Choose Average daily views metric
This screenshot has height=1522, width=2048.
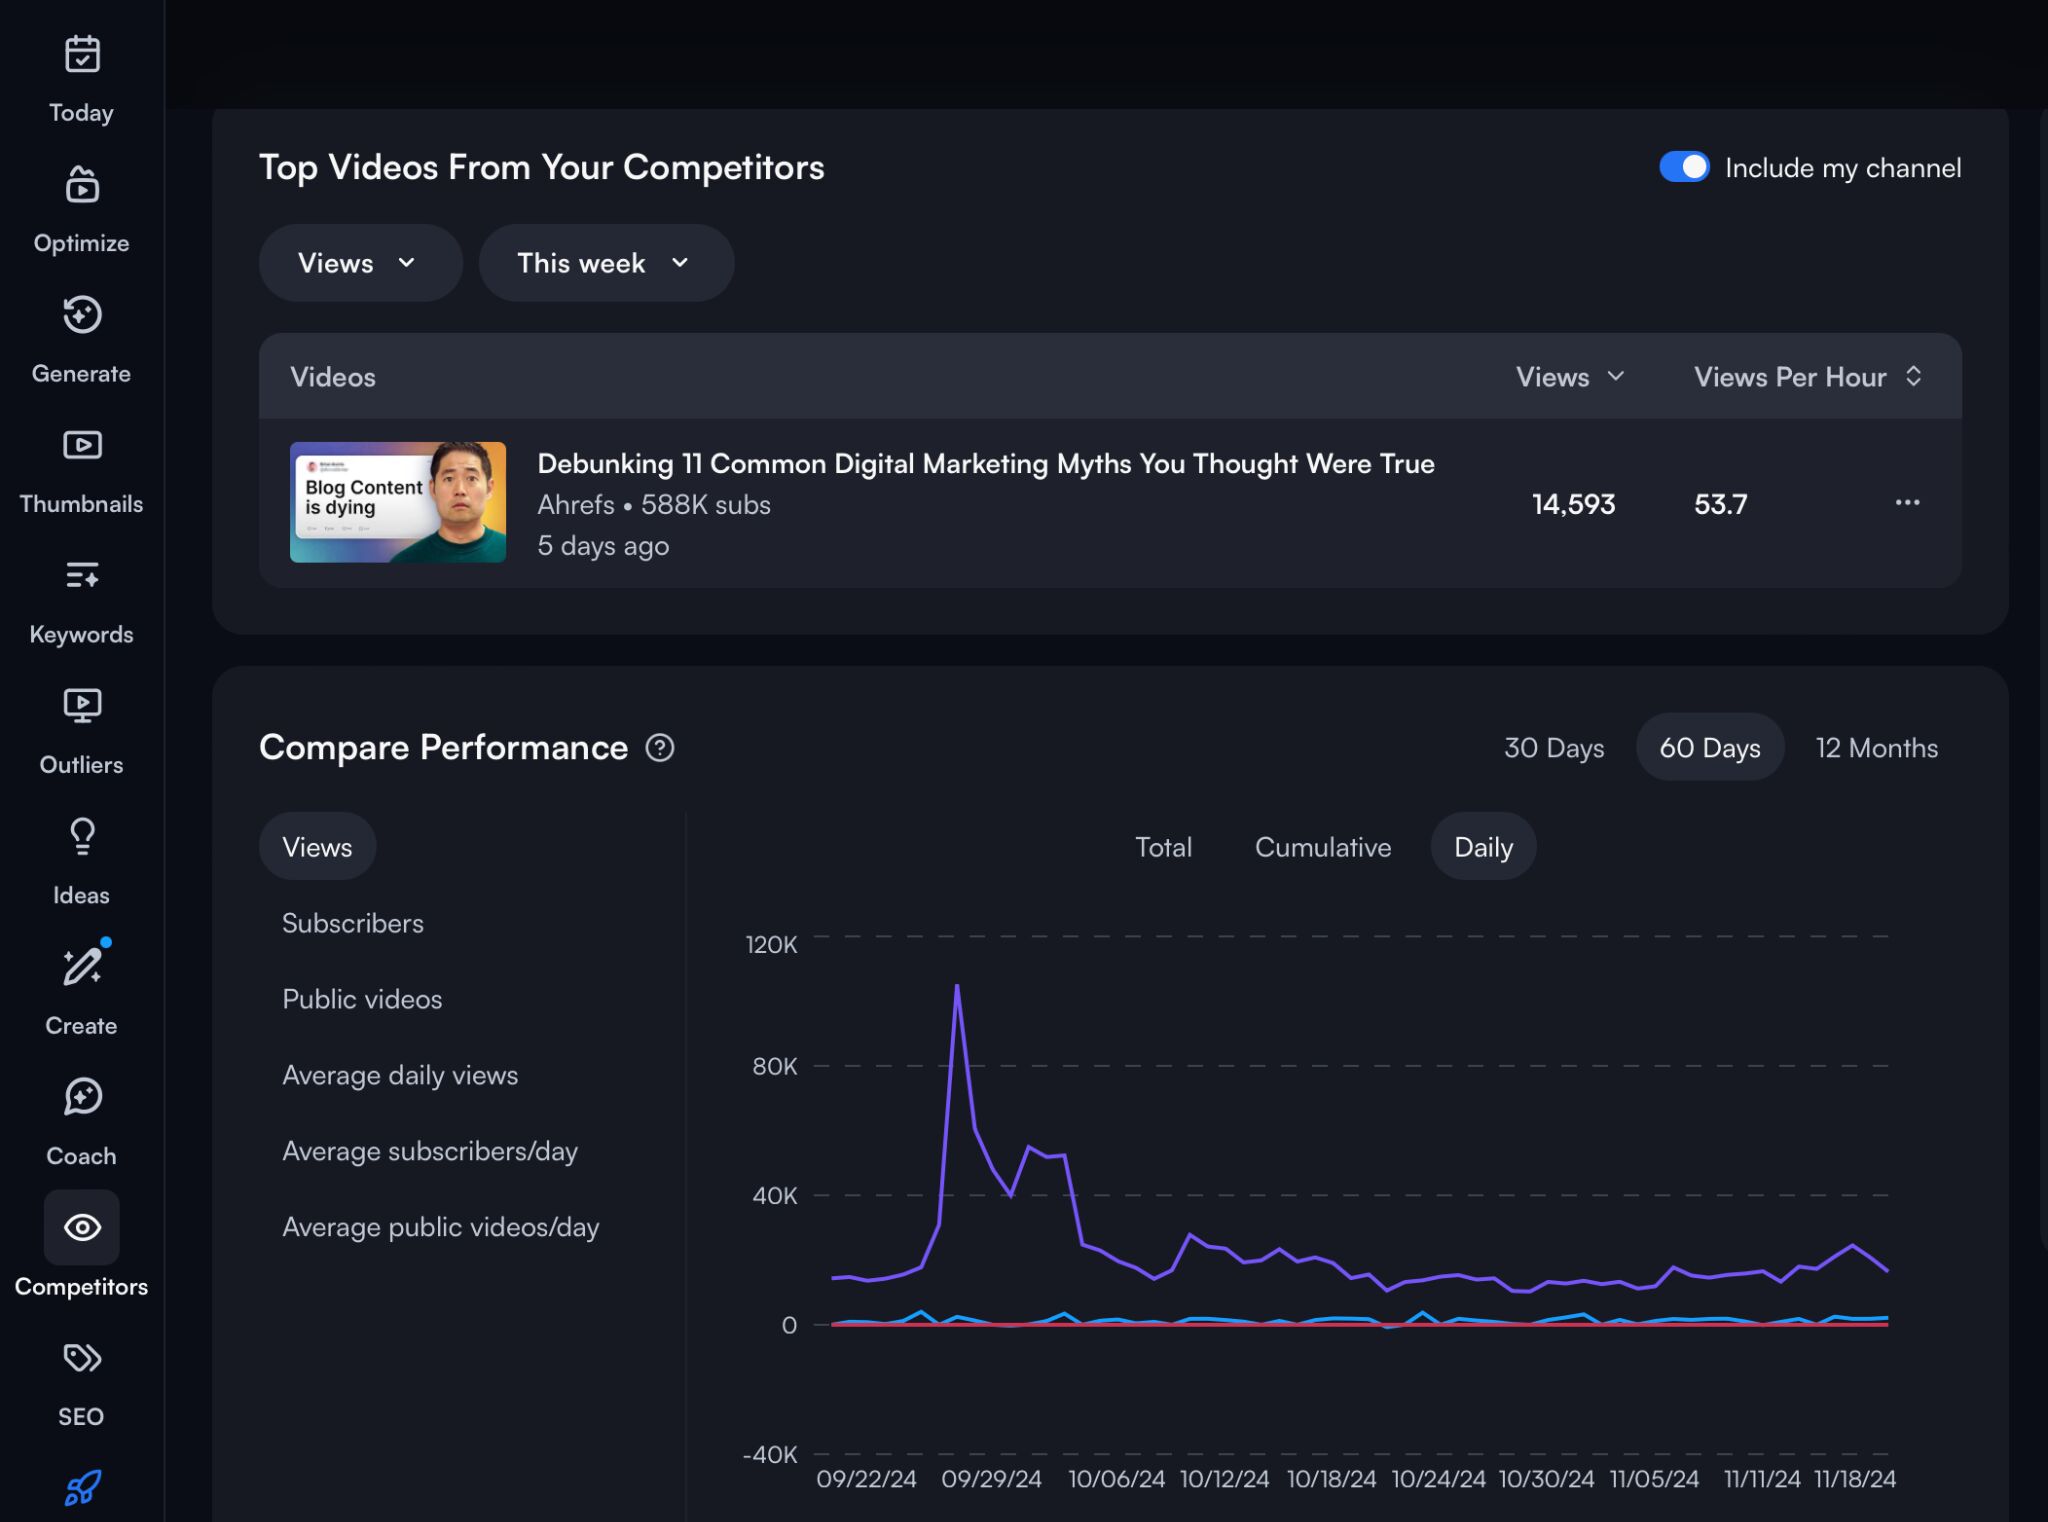(x=400, y=1075)
